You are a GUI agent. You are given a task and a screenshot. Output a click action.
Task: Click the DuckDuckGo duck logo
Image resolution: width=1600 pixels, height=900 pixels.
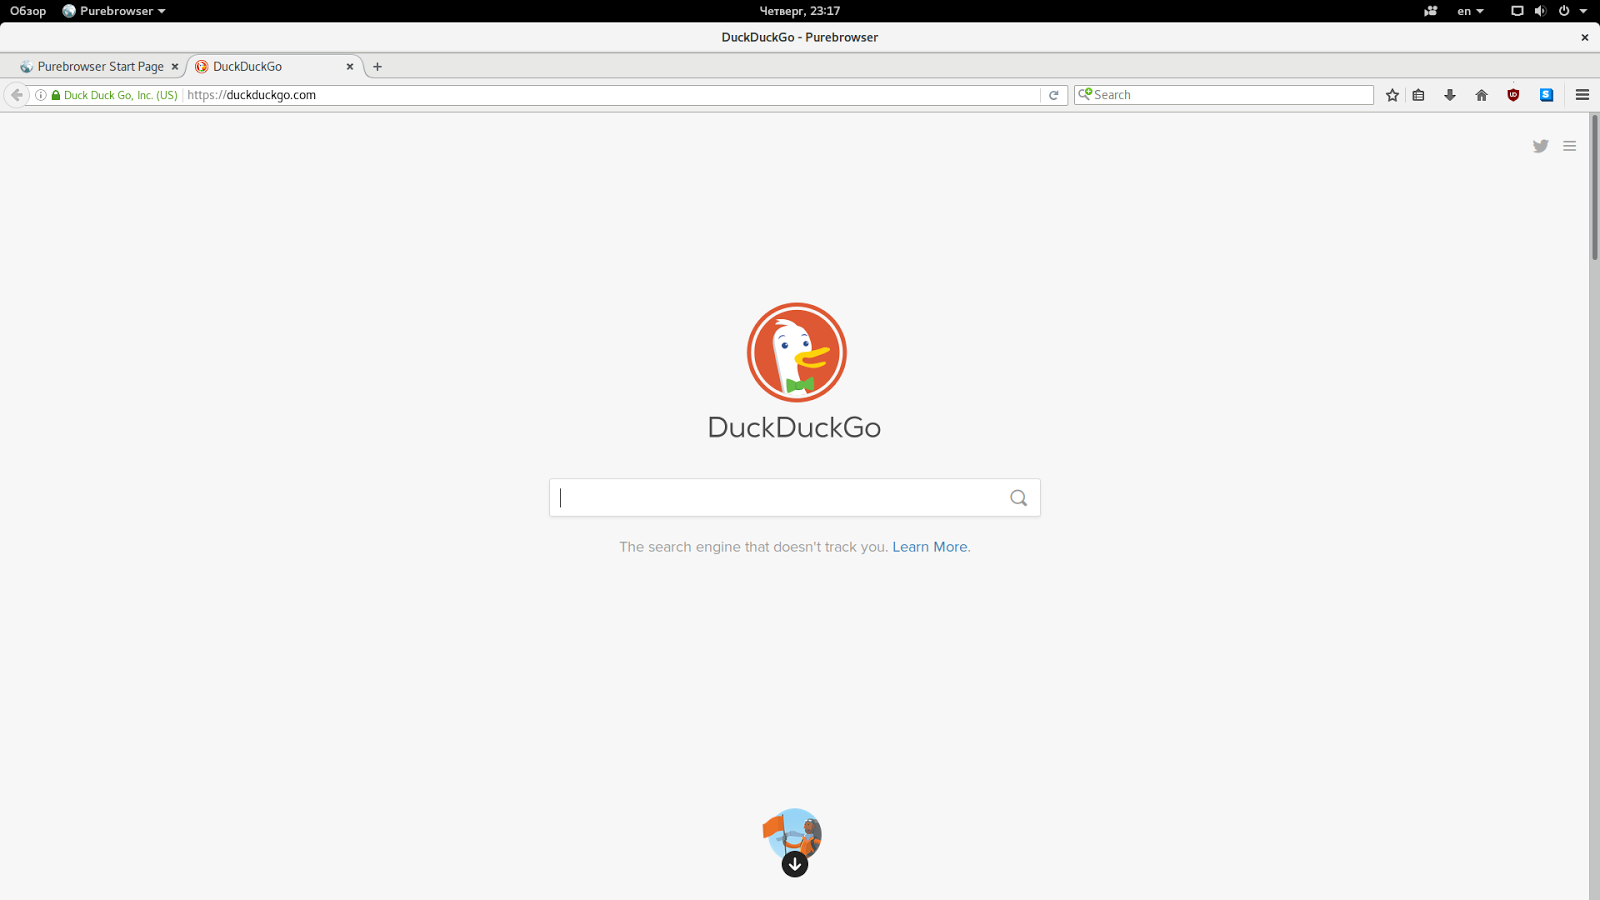coord(797,352)
